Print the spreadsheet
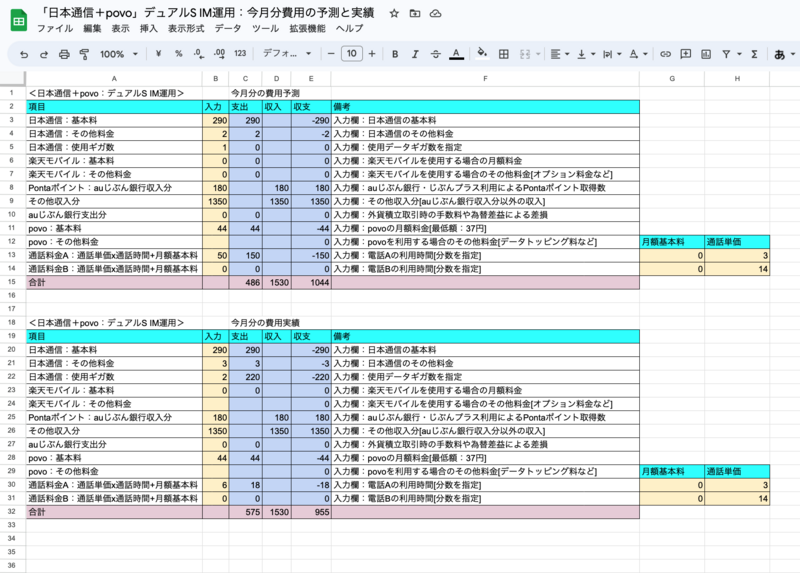This screenshot has width=800, height=573. pyautogui.click(x=64, y=54)
